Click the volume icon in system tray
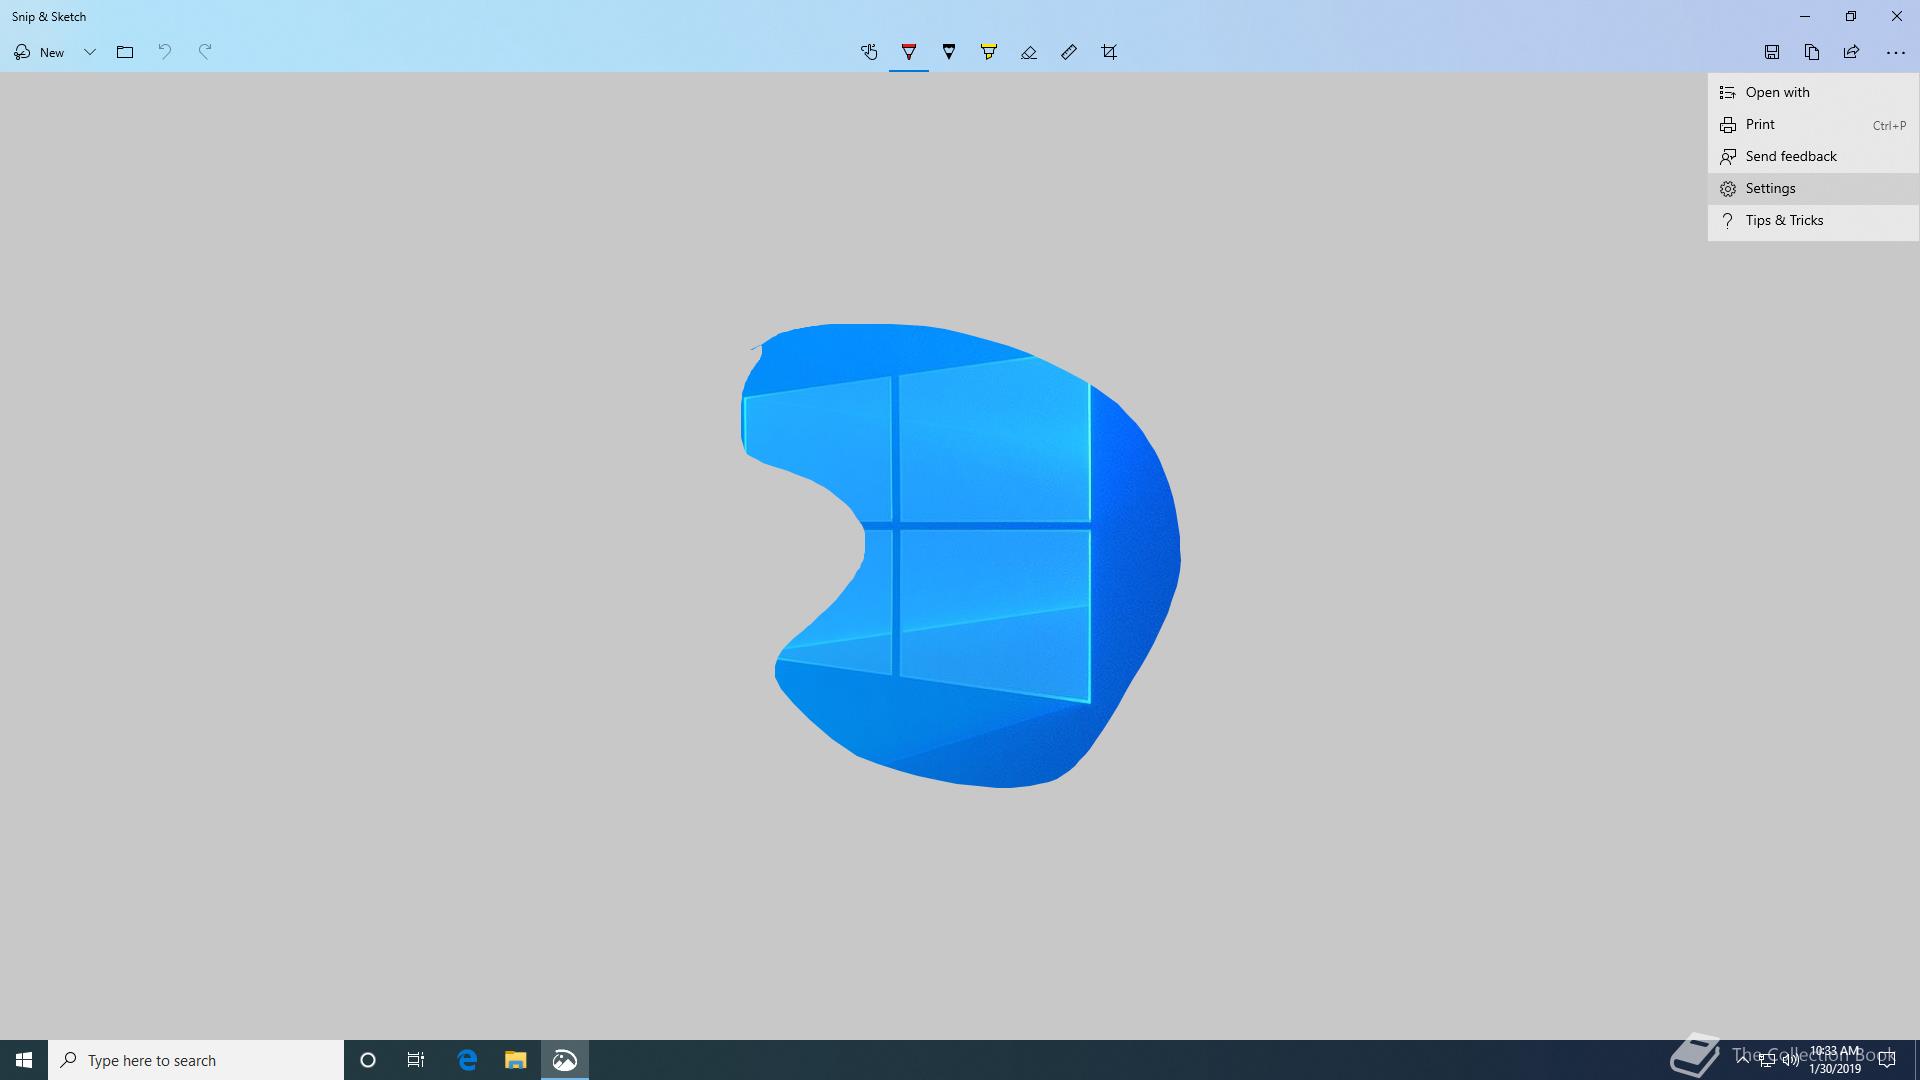The image size is (1920, 1080). tap(1790, 1060)
